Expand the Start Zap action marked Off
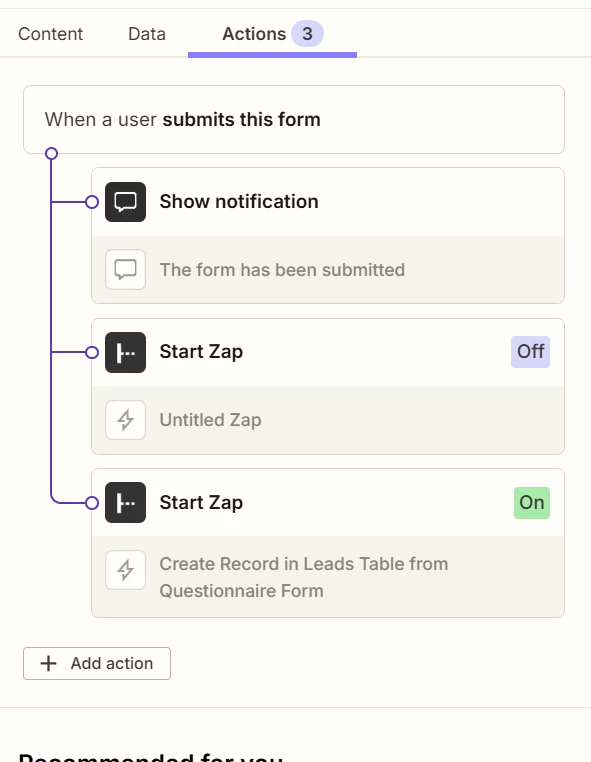This screenshot has height=762, width=591. click(328, 352)
